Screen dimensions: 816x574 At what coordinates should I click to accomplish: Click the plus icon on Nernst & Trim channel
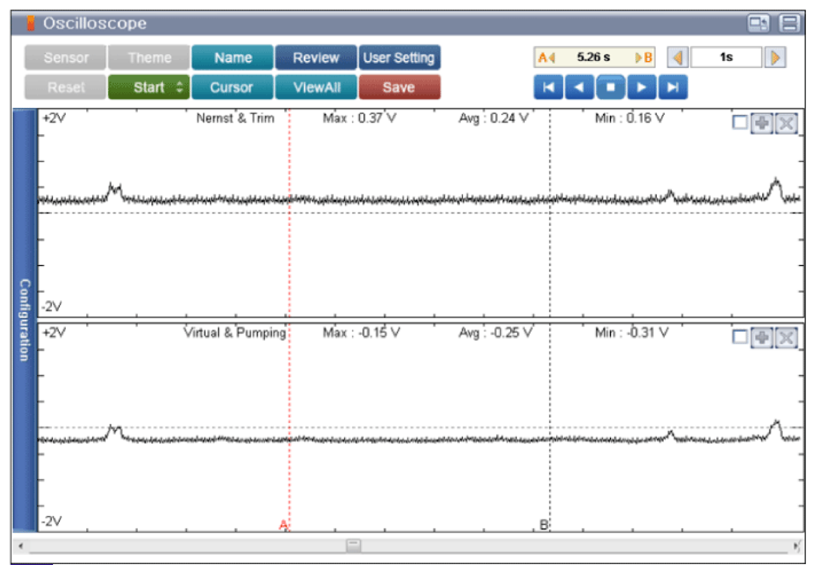click(x=762, y=123)
